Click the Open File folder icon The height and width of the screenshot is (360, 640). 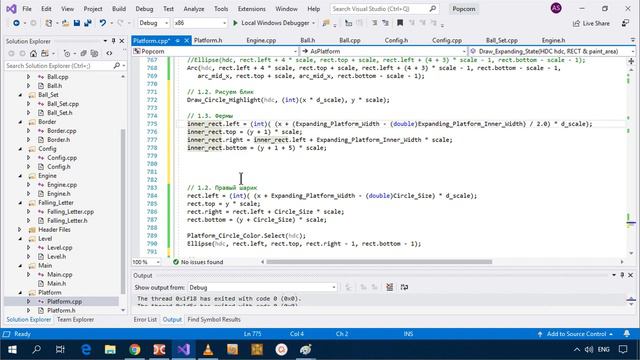65,23
